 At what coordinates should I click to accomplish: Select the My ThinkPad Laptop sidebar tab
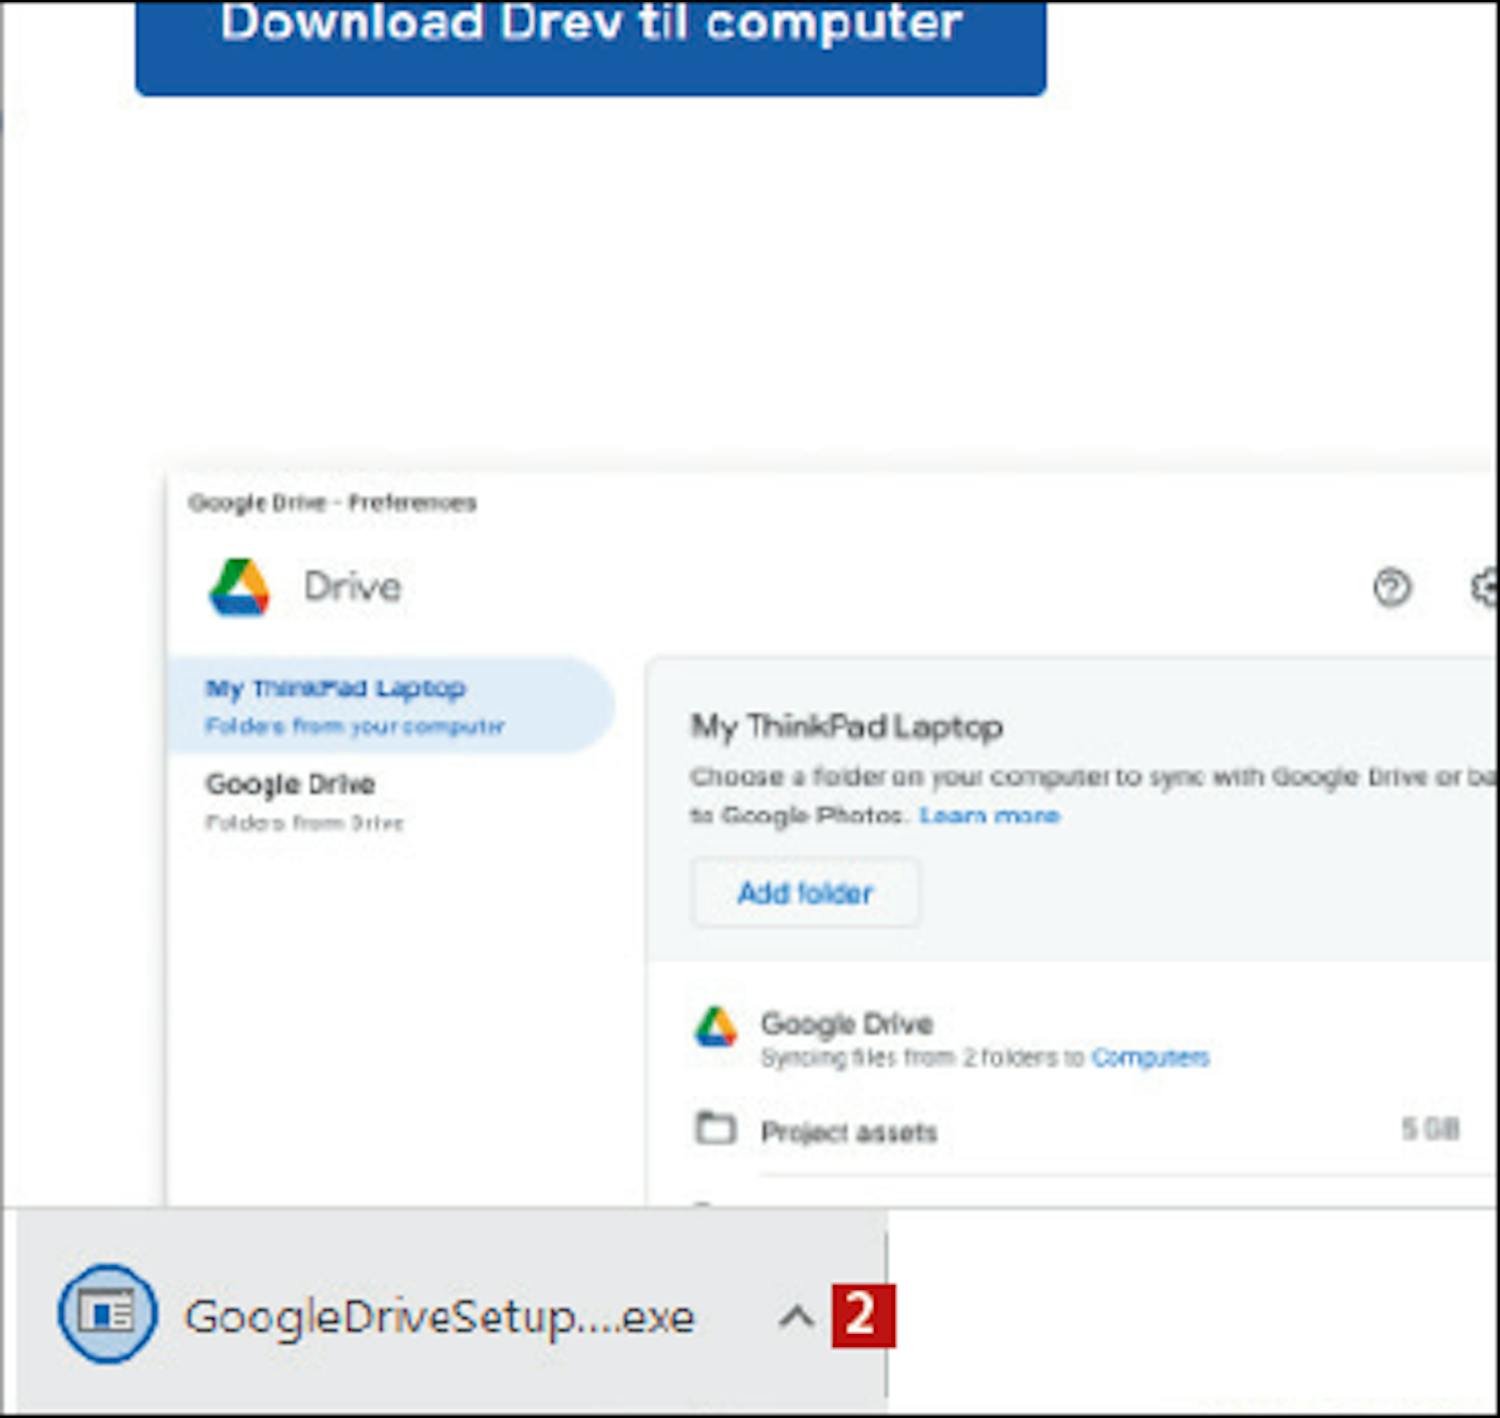pos(388,705)
